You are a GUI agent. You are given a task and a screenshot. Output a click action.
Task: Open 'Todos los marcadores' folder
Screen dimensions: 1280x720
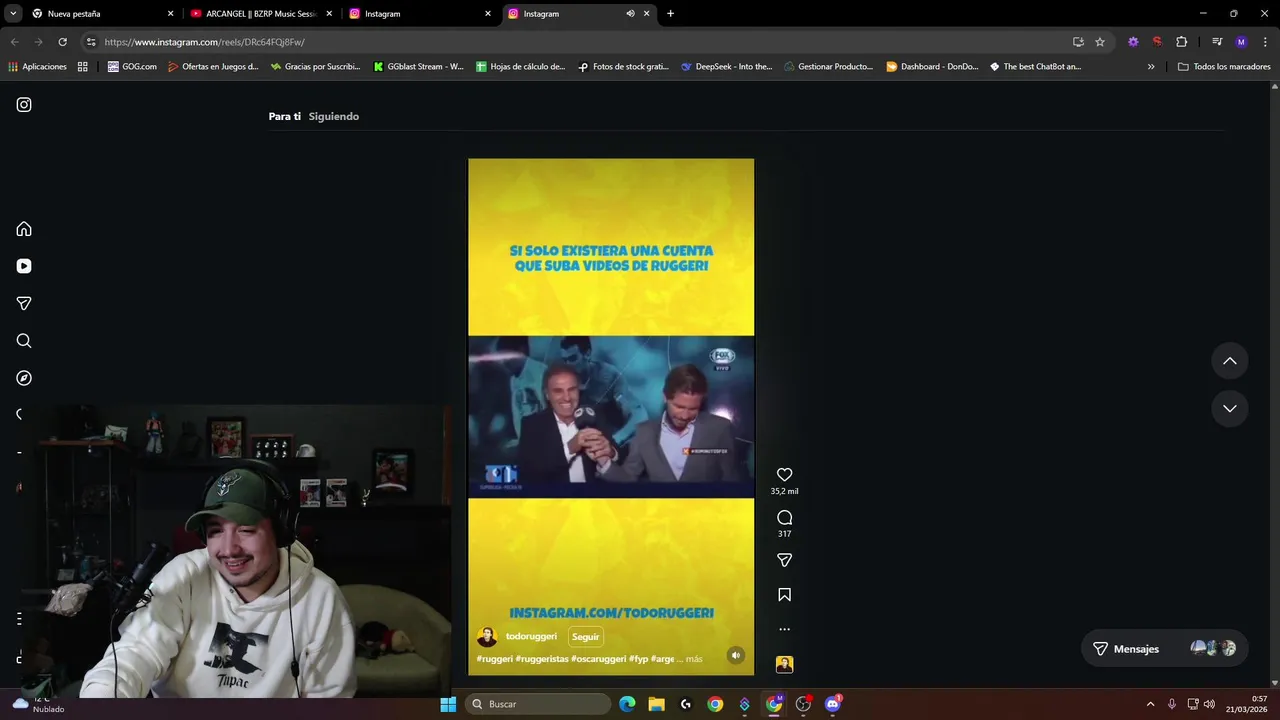(x=1224, y=67)
